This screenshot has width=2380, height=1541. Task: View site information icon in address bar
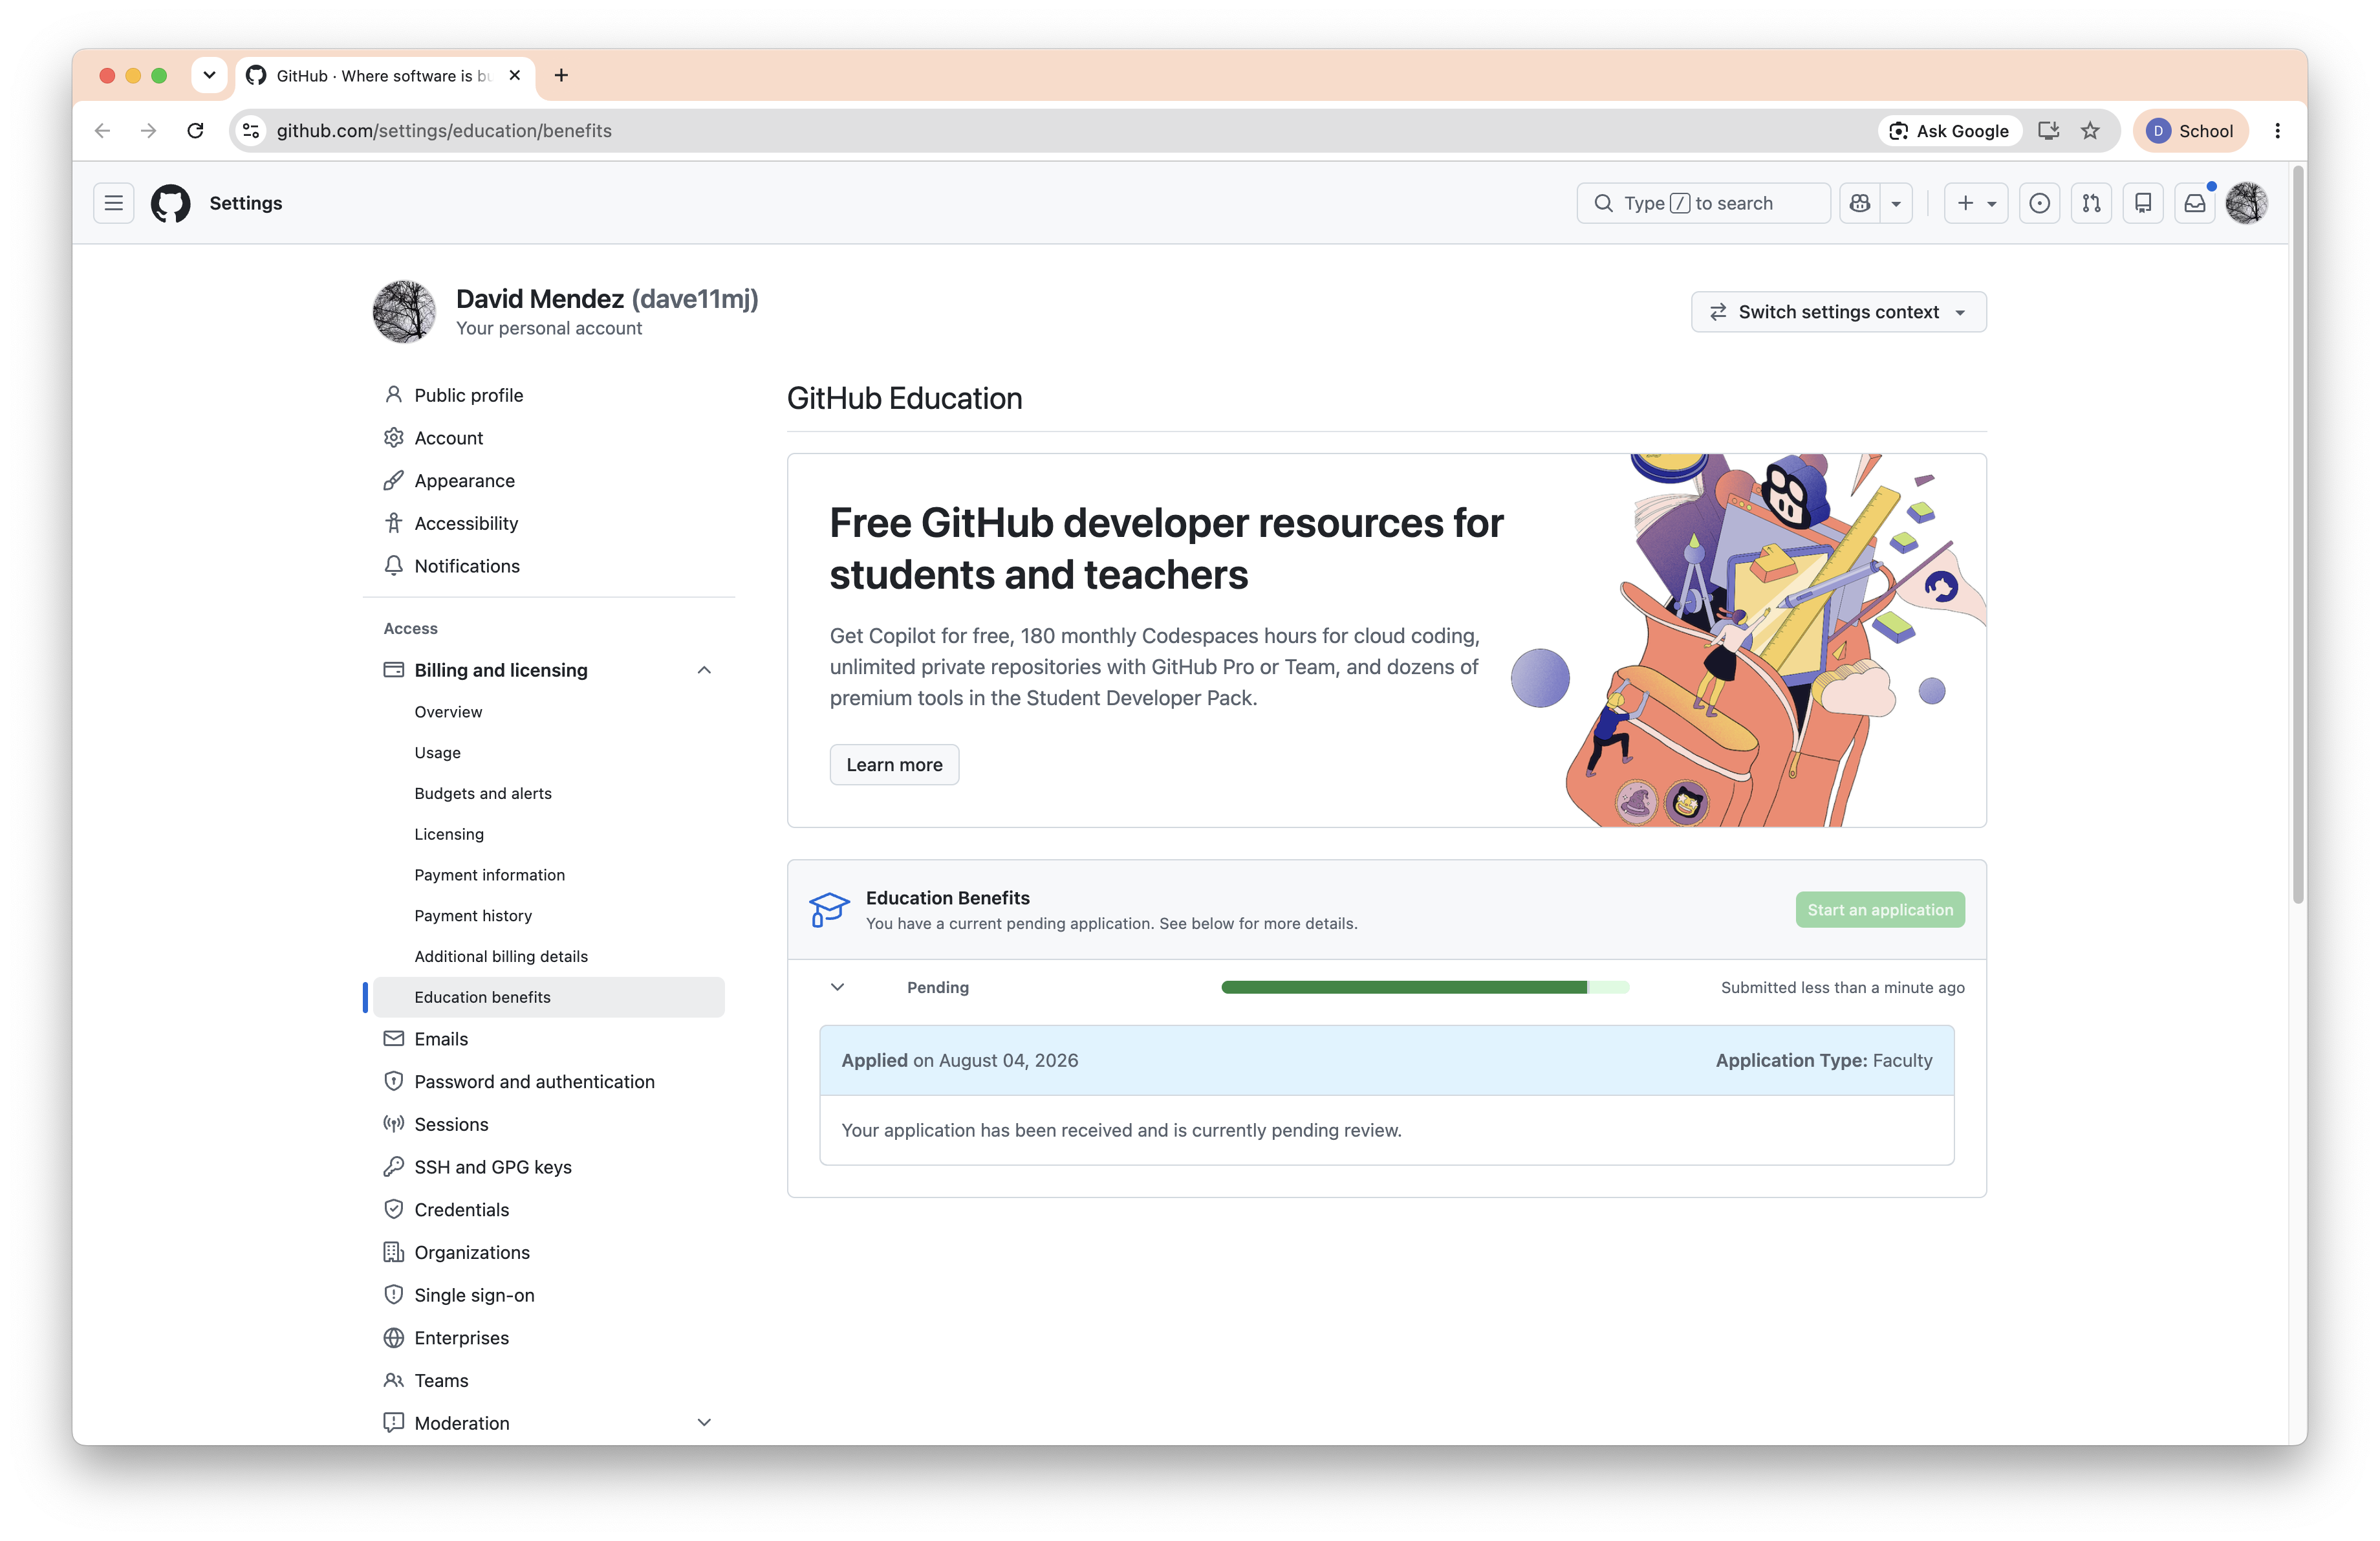pos(252,131)
